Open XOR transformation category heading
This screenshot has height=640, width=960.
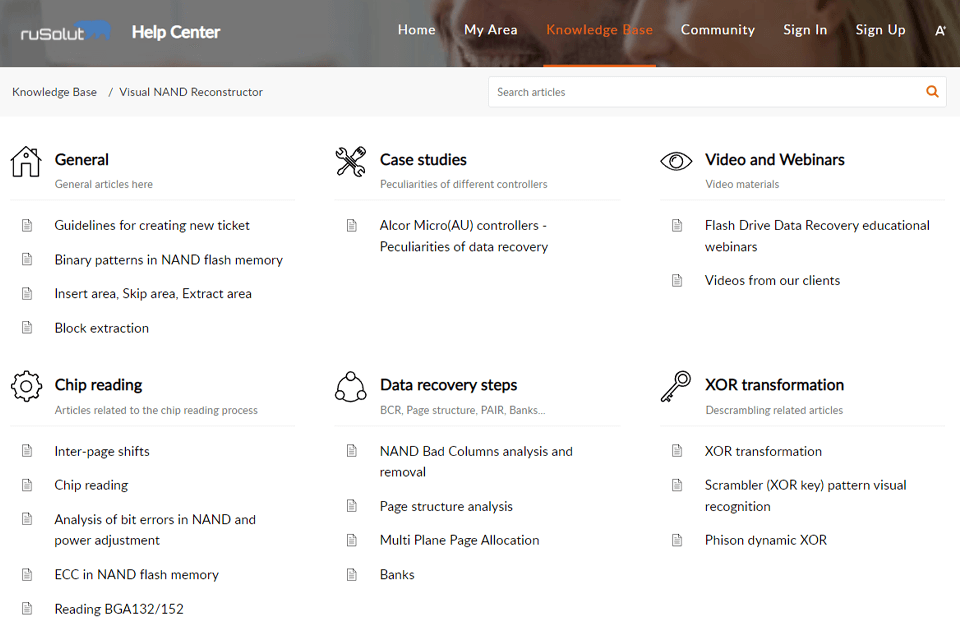(774, 385)
